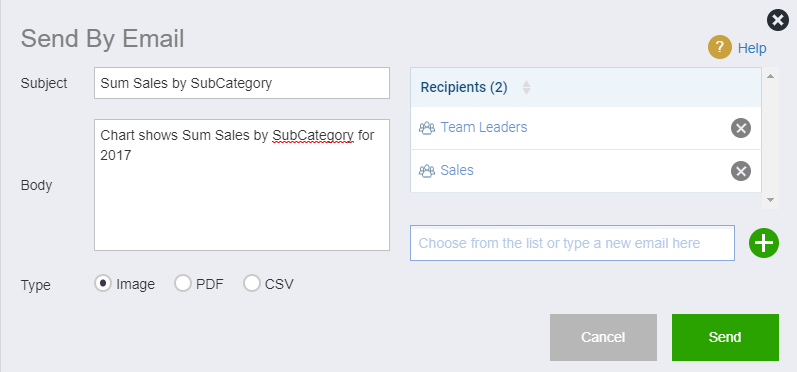The width and height of the screenshot is (797, 372).
Task: Click the Team Leaders group icon
Action: coord(427,128)
